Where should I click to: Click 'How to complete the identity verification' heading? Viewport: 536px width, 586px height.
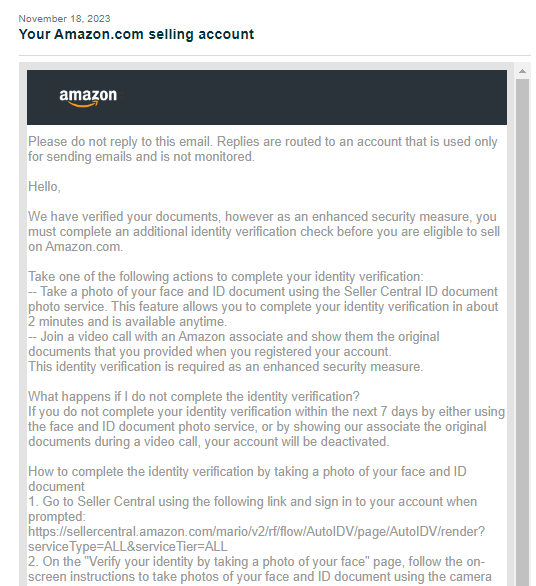(247, 479)
